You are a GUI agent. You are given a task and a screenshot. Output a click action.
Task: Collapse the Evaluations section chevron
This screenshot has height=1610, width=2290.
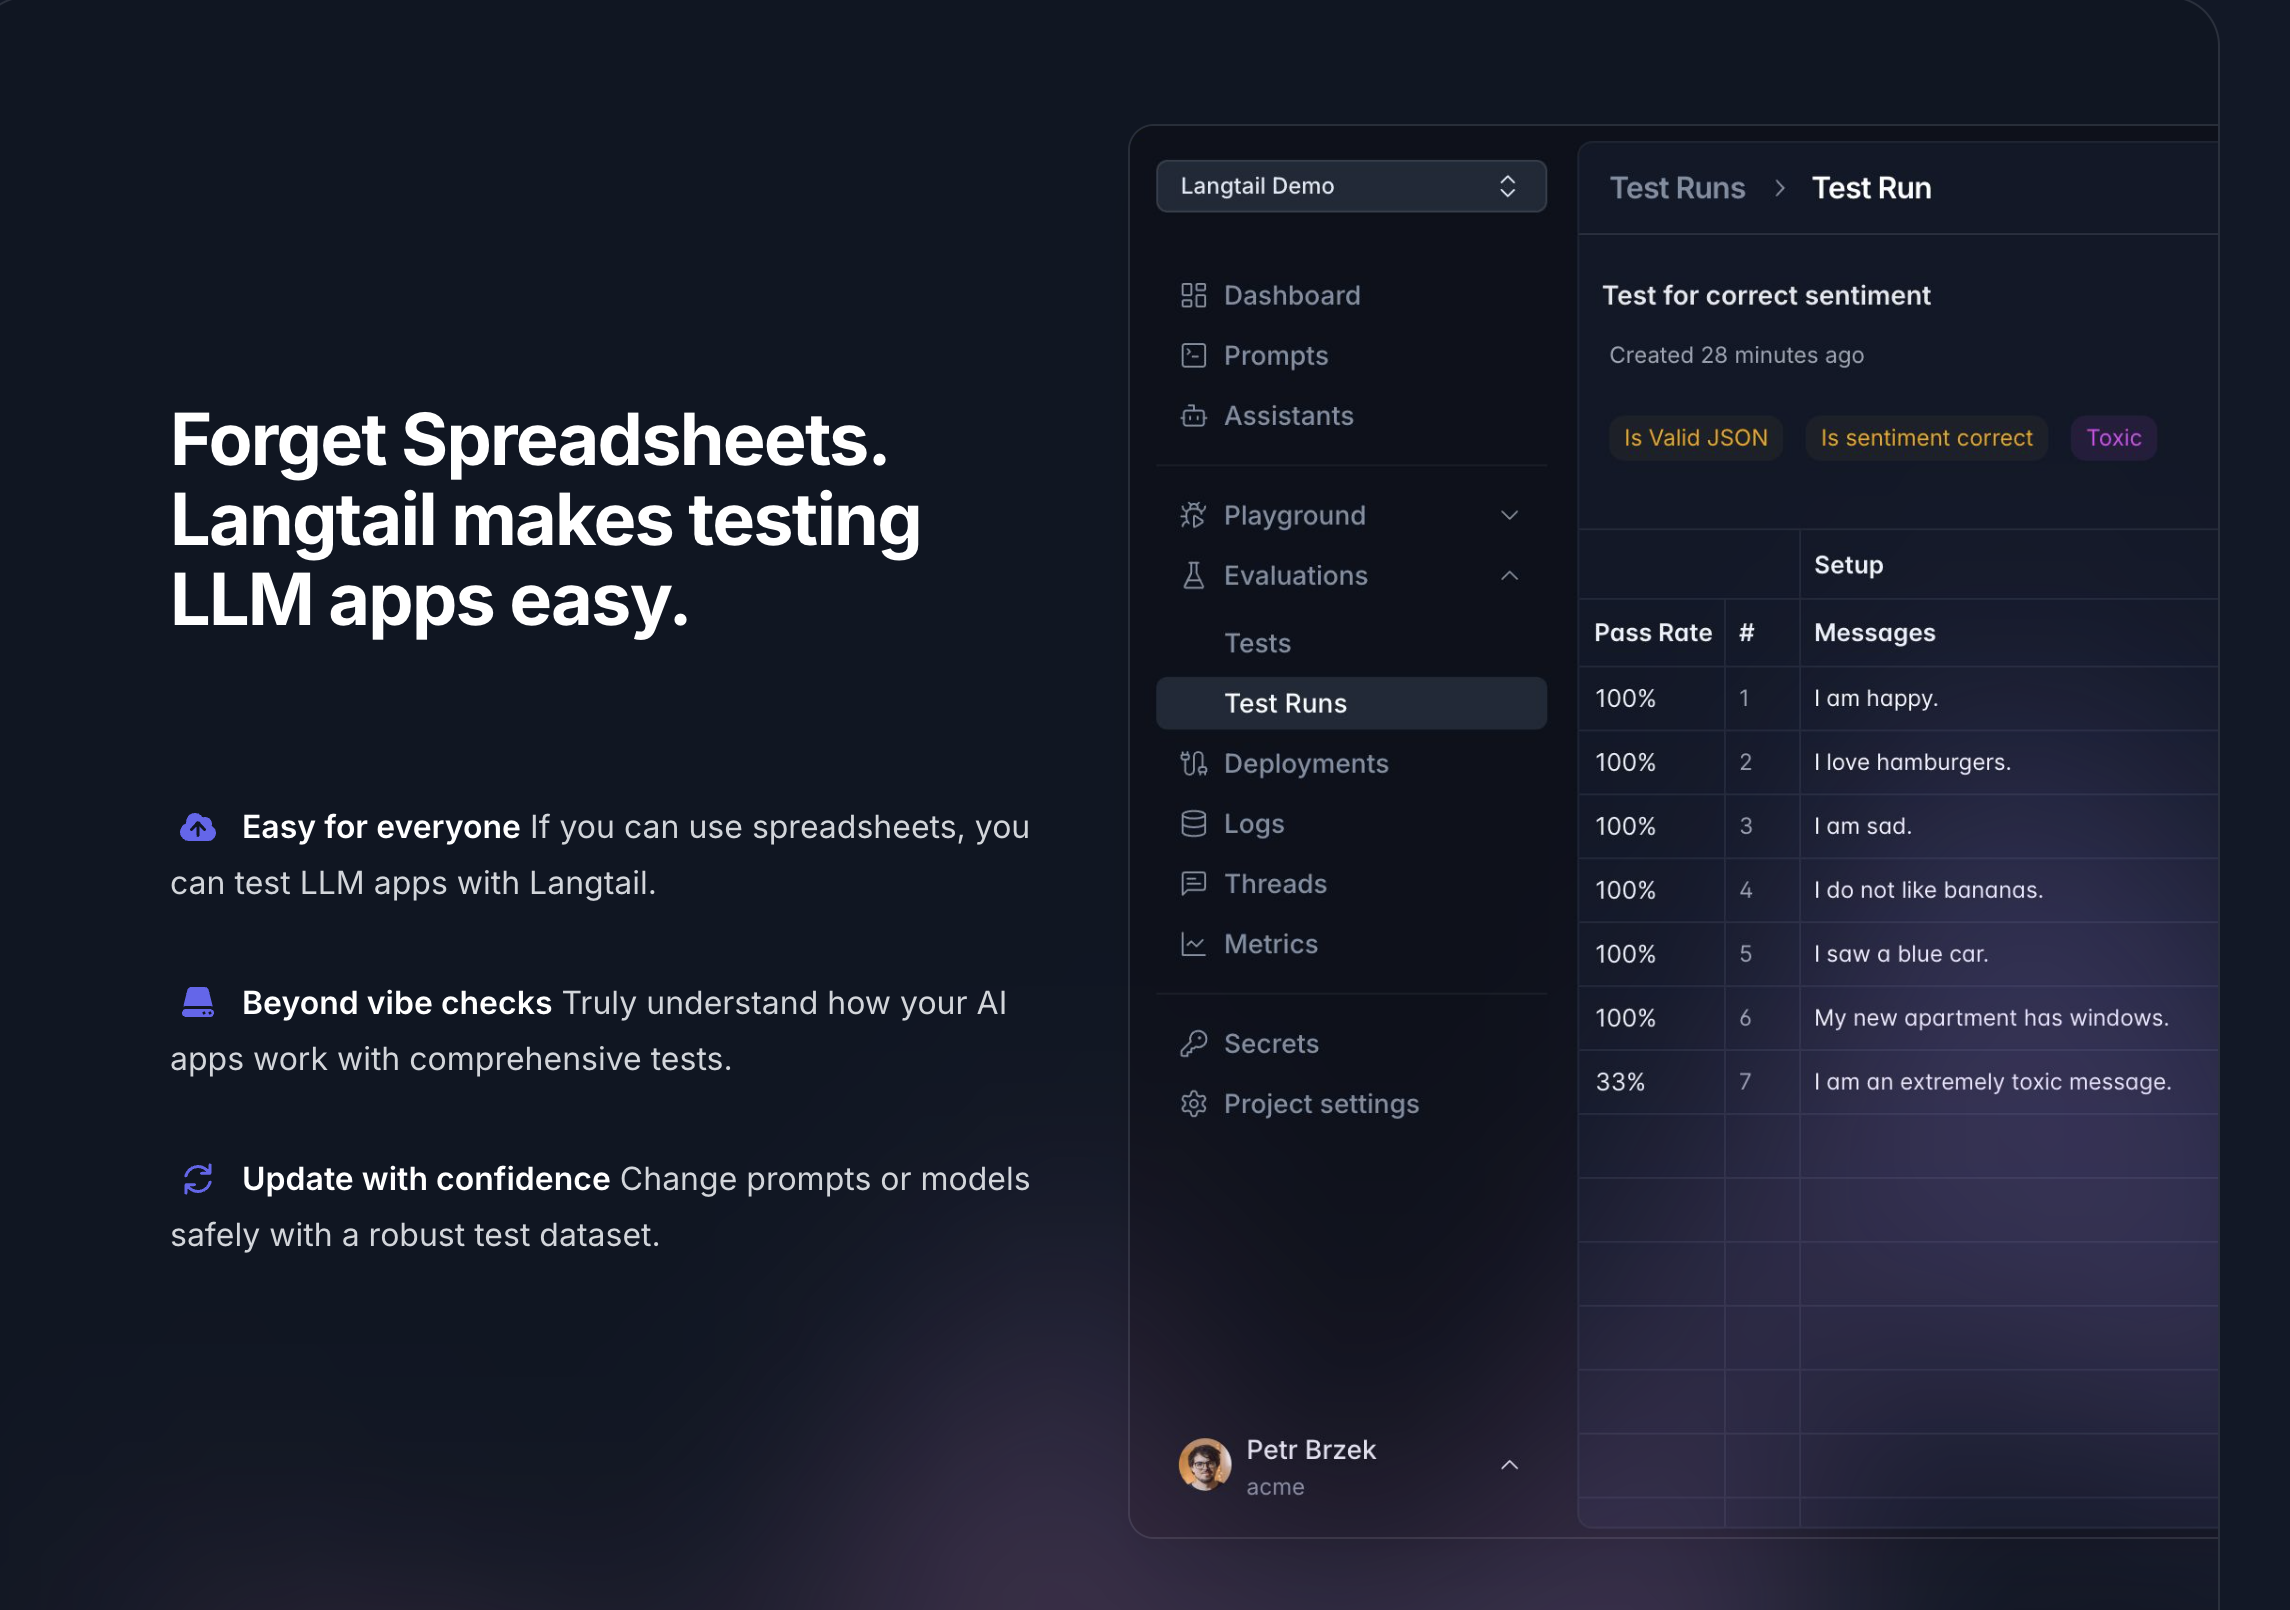[x=1509, y=576]
